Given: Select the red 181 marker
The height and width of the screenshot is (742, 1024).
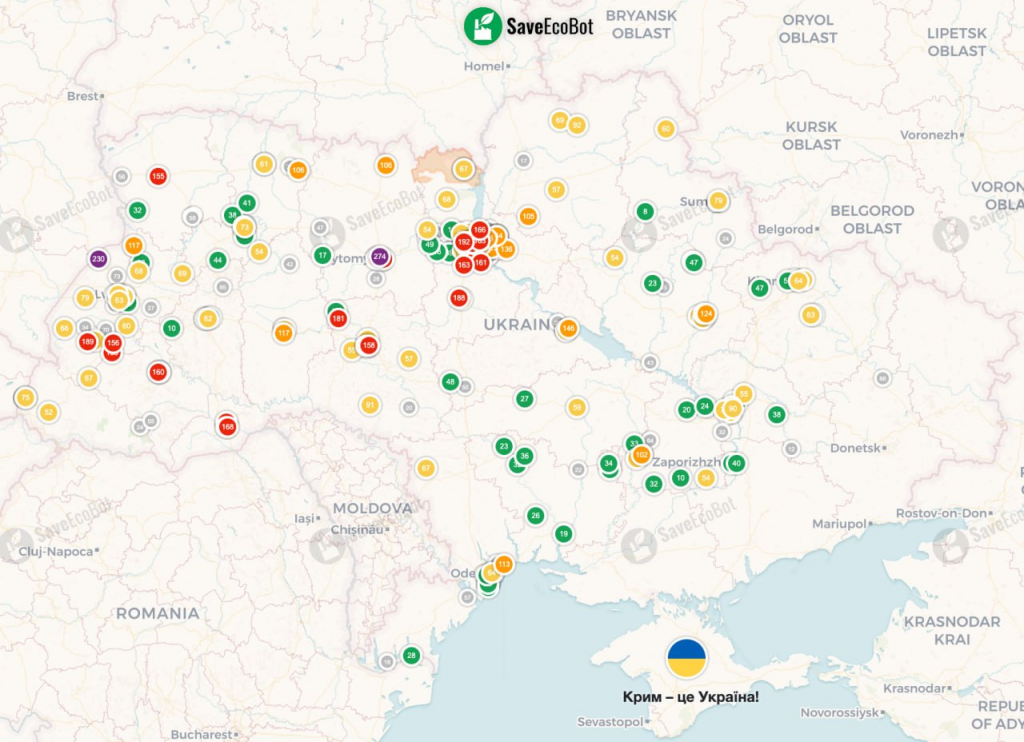Looking at the screenshot, I should coord(338,319).
